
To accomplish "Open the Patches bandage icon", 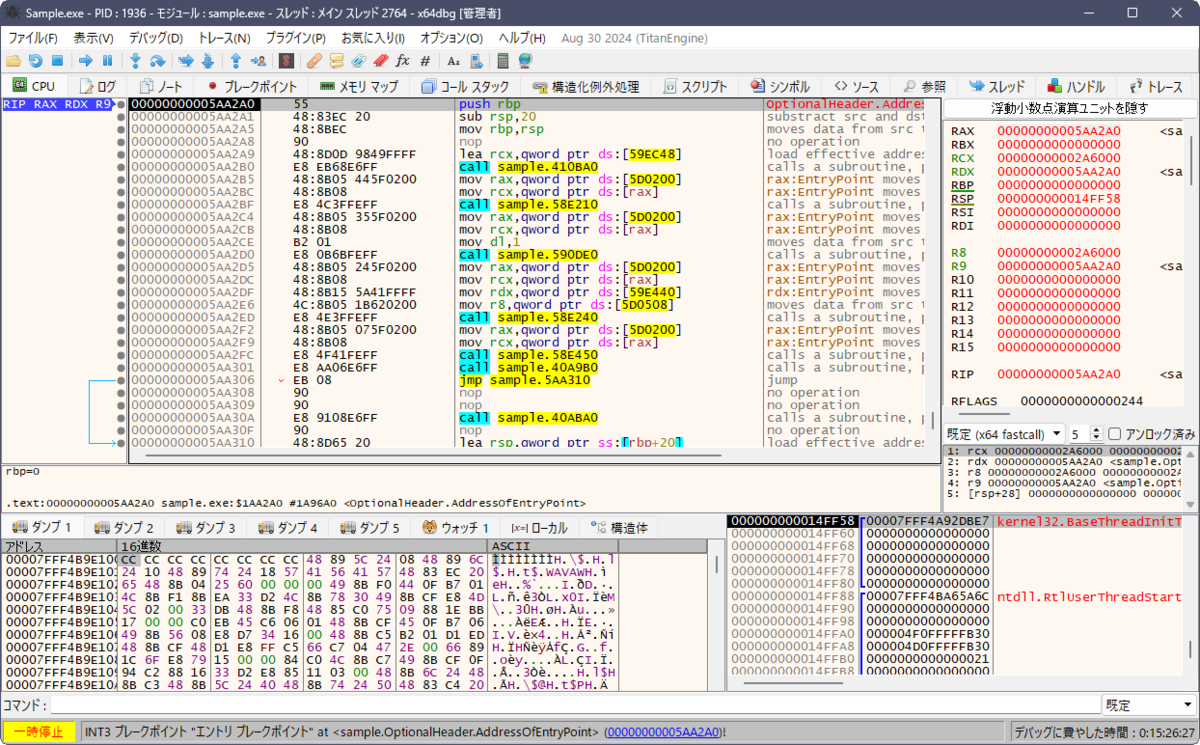I will point(314,61).
